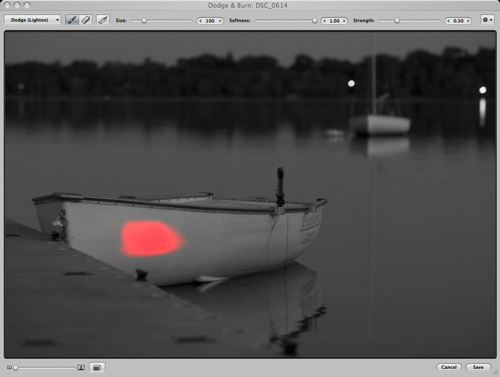Click the Cancel button

[449, 367]
